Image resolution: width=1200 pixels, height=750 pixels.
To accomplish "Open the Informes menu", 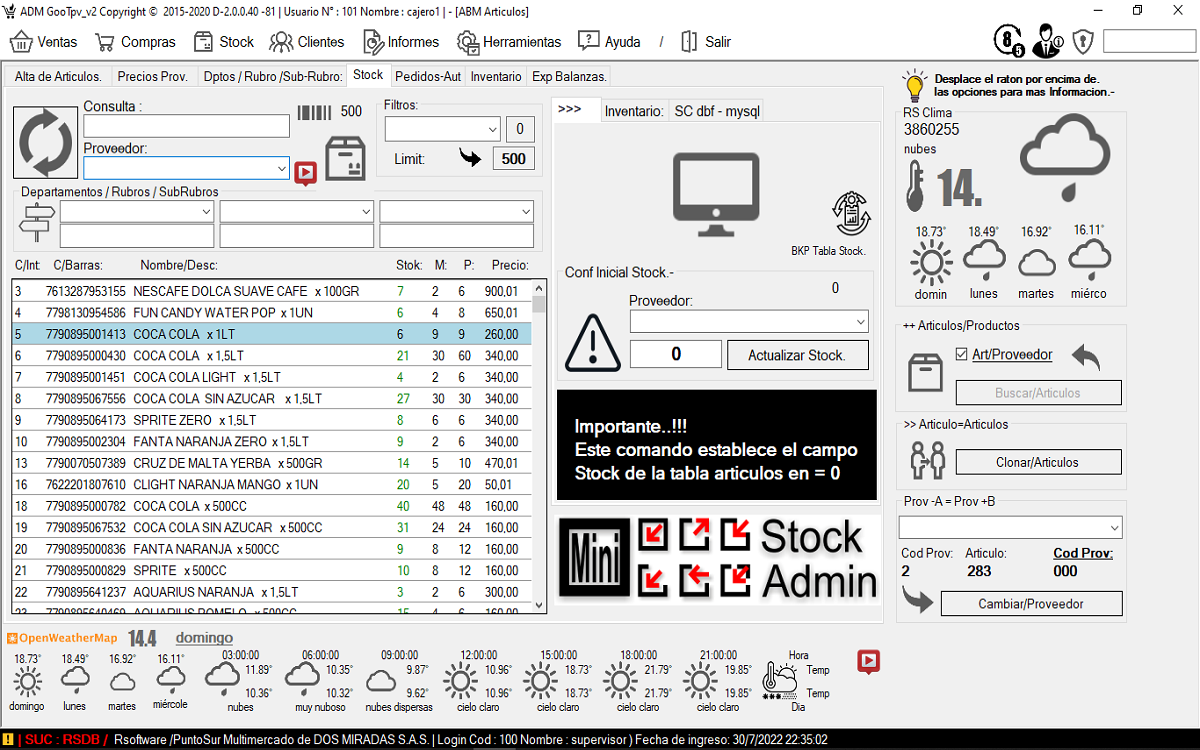I will click(x=401, y=42).
